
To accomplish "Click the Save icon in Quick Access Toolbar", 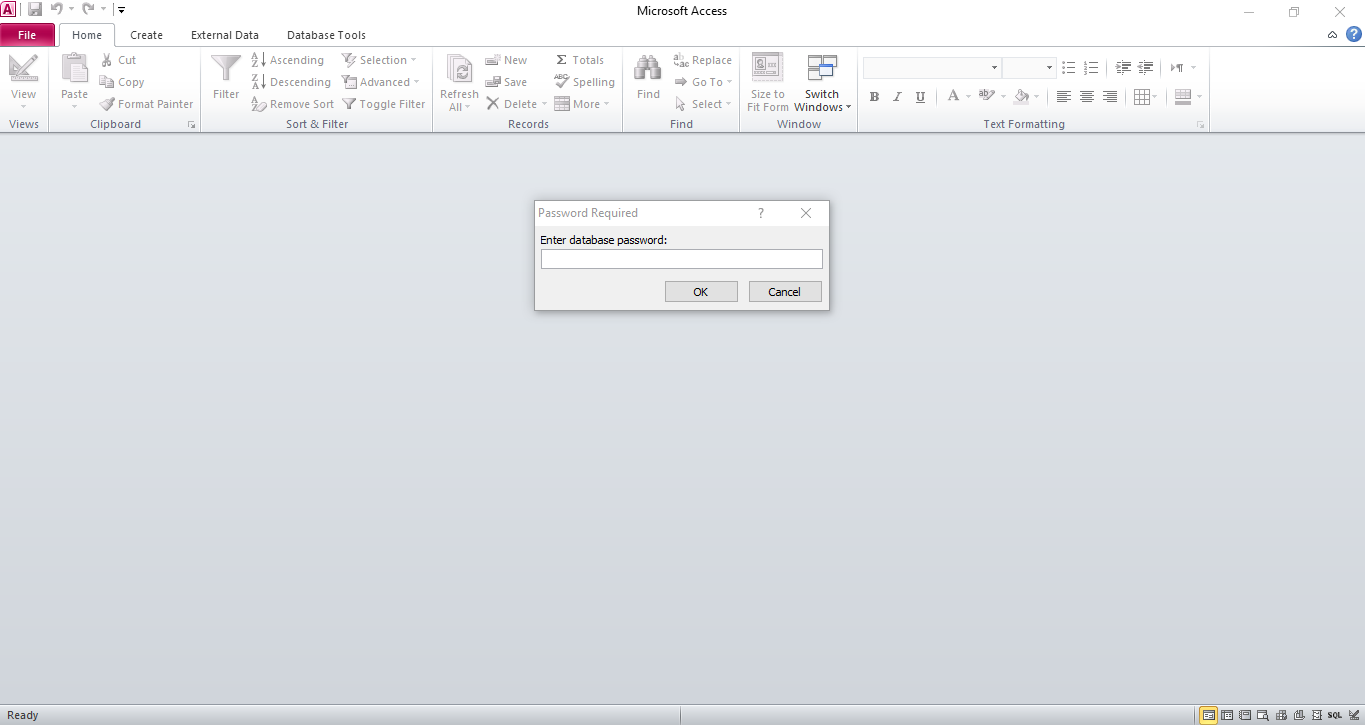I will click(x=35, y=10).
